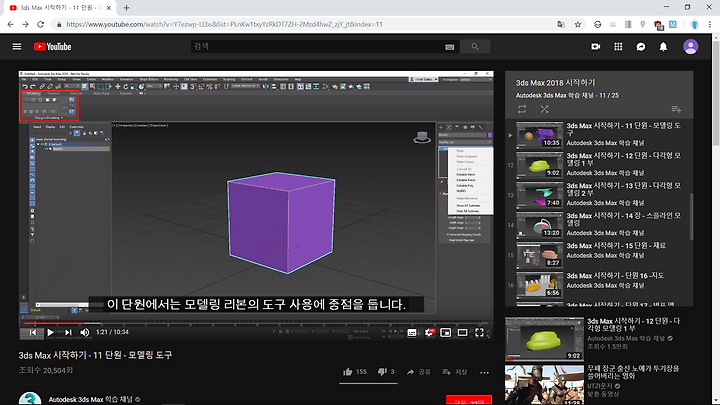Open recommended movie video from UTZI웃지

(544, 385)
